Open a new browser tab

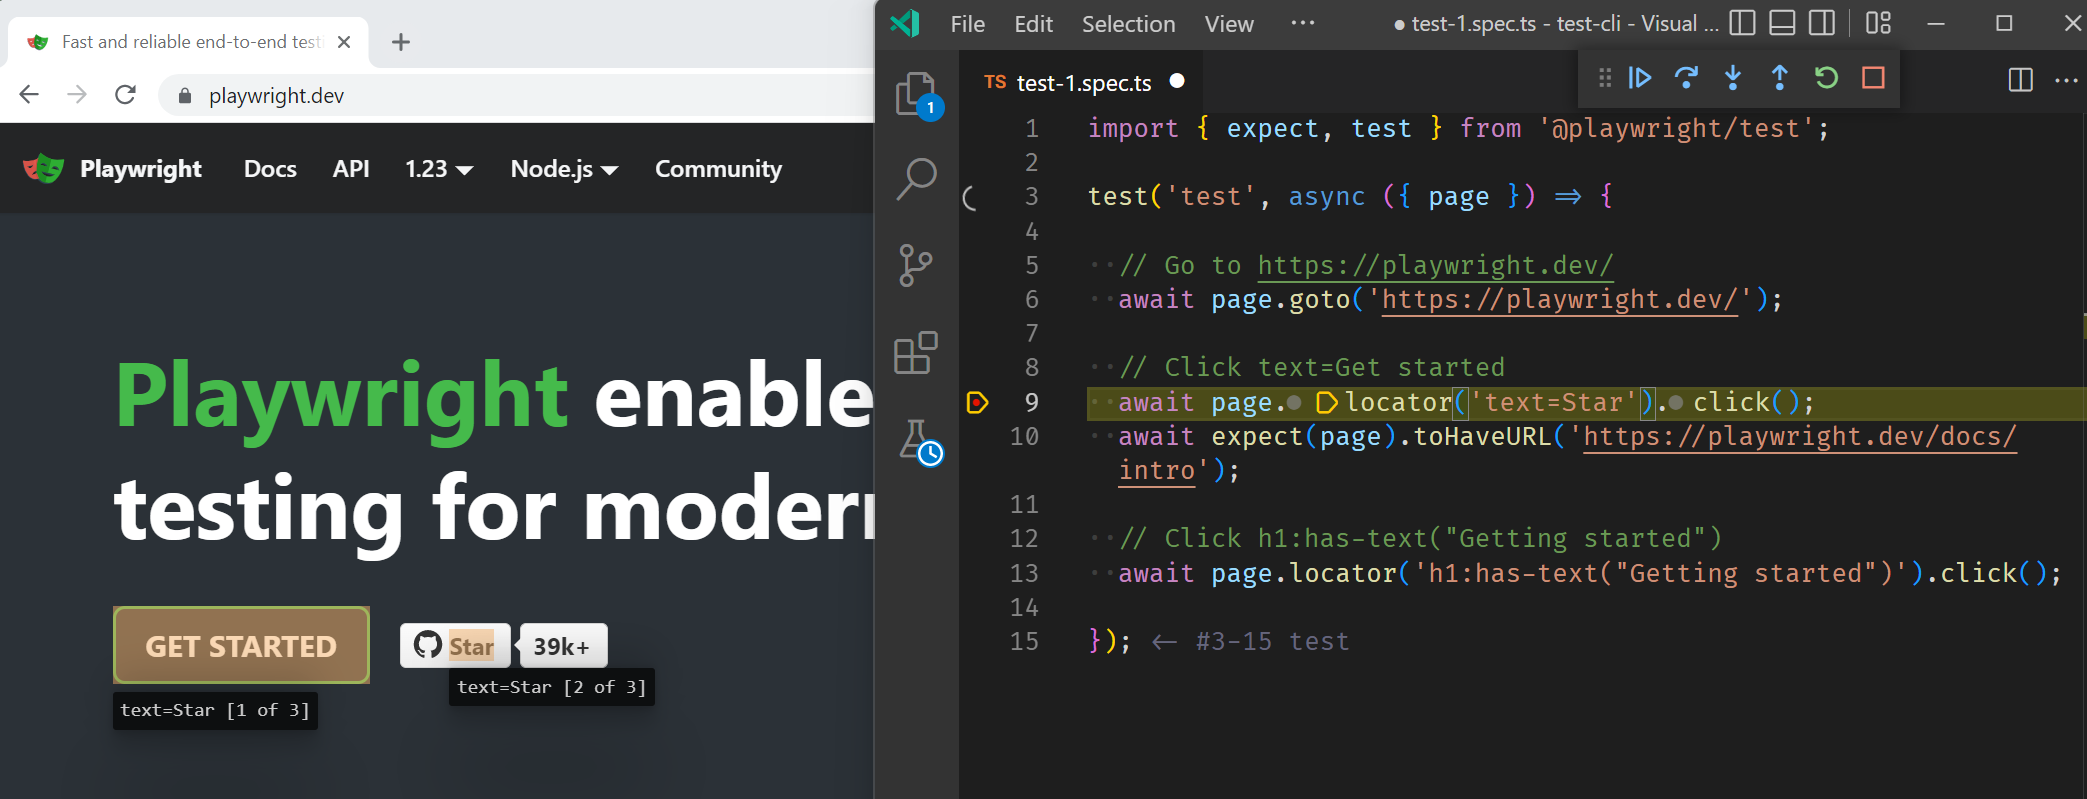pos(401,42)
